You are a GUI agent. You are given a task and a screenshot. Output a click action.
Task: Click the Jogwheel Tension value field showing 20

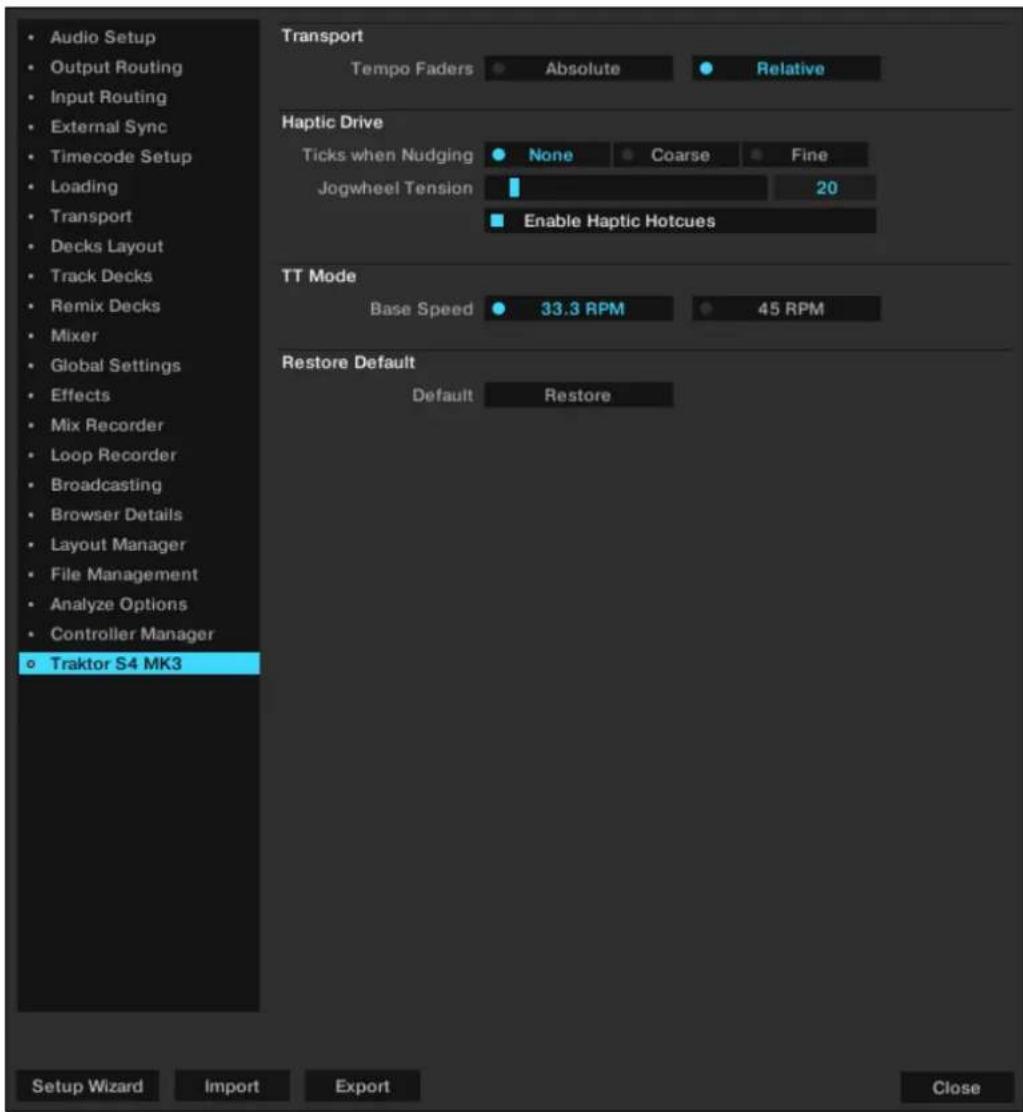[825, 188]
